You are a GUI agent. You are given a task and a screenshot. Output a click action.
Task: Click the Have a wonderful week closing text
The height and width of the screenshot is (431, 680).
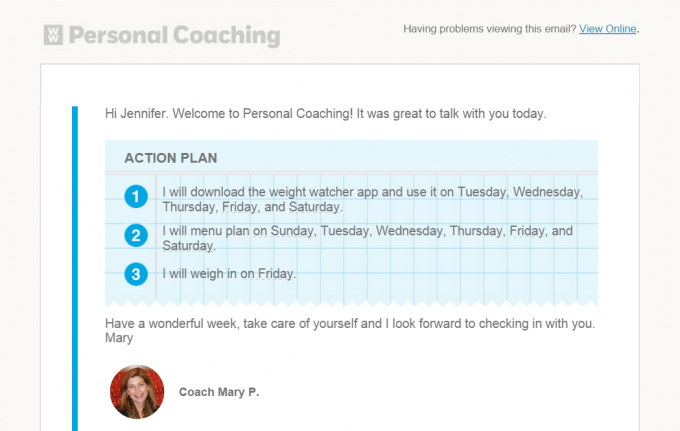click(350, 323)
